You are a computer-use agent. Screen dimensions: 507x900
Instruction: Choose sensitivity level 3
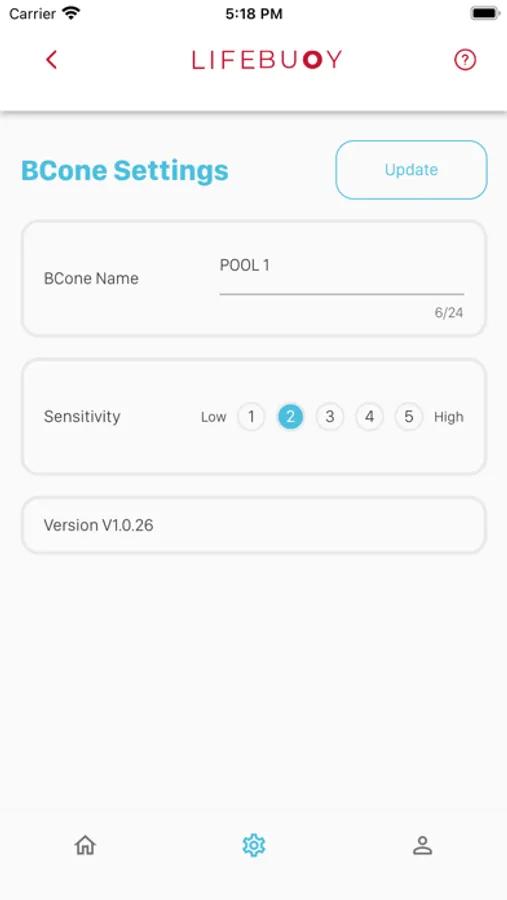tap(330, 417)
